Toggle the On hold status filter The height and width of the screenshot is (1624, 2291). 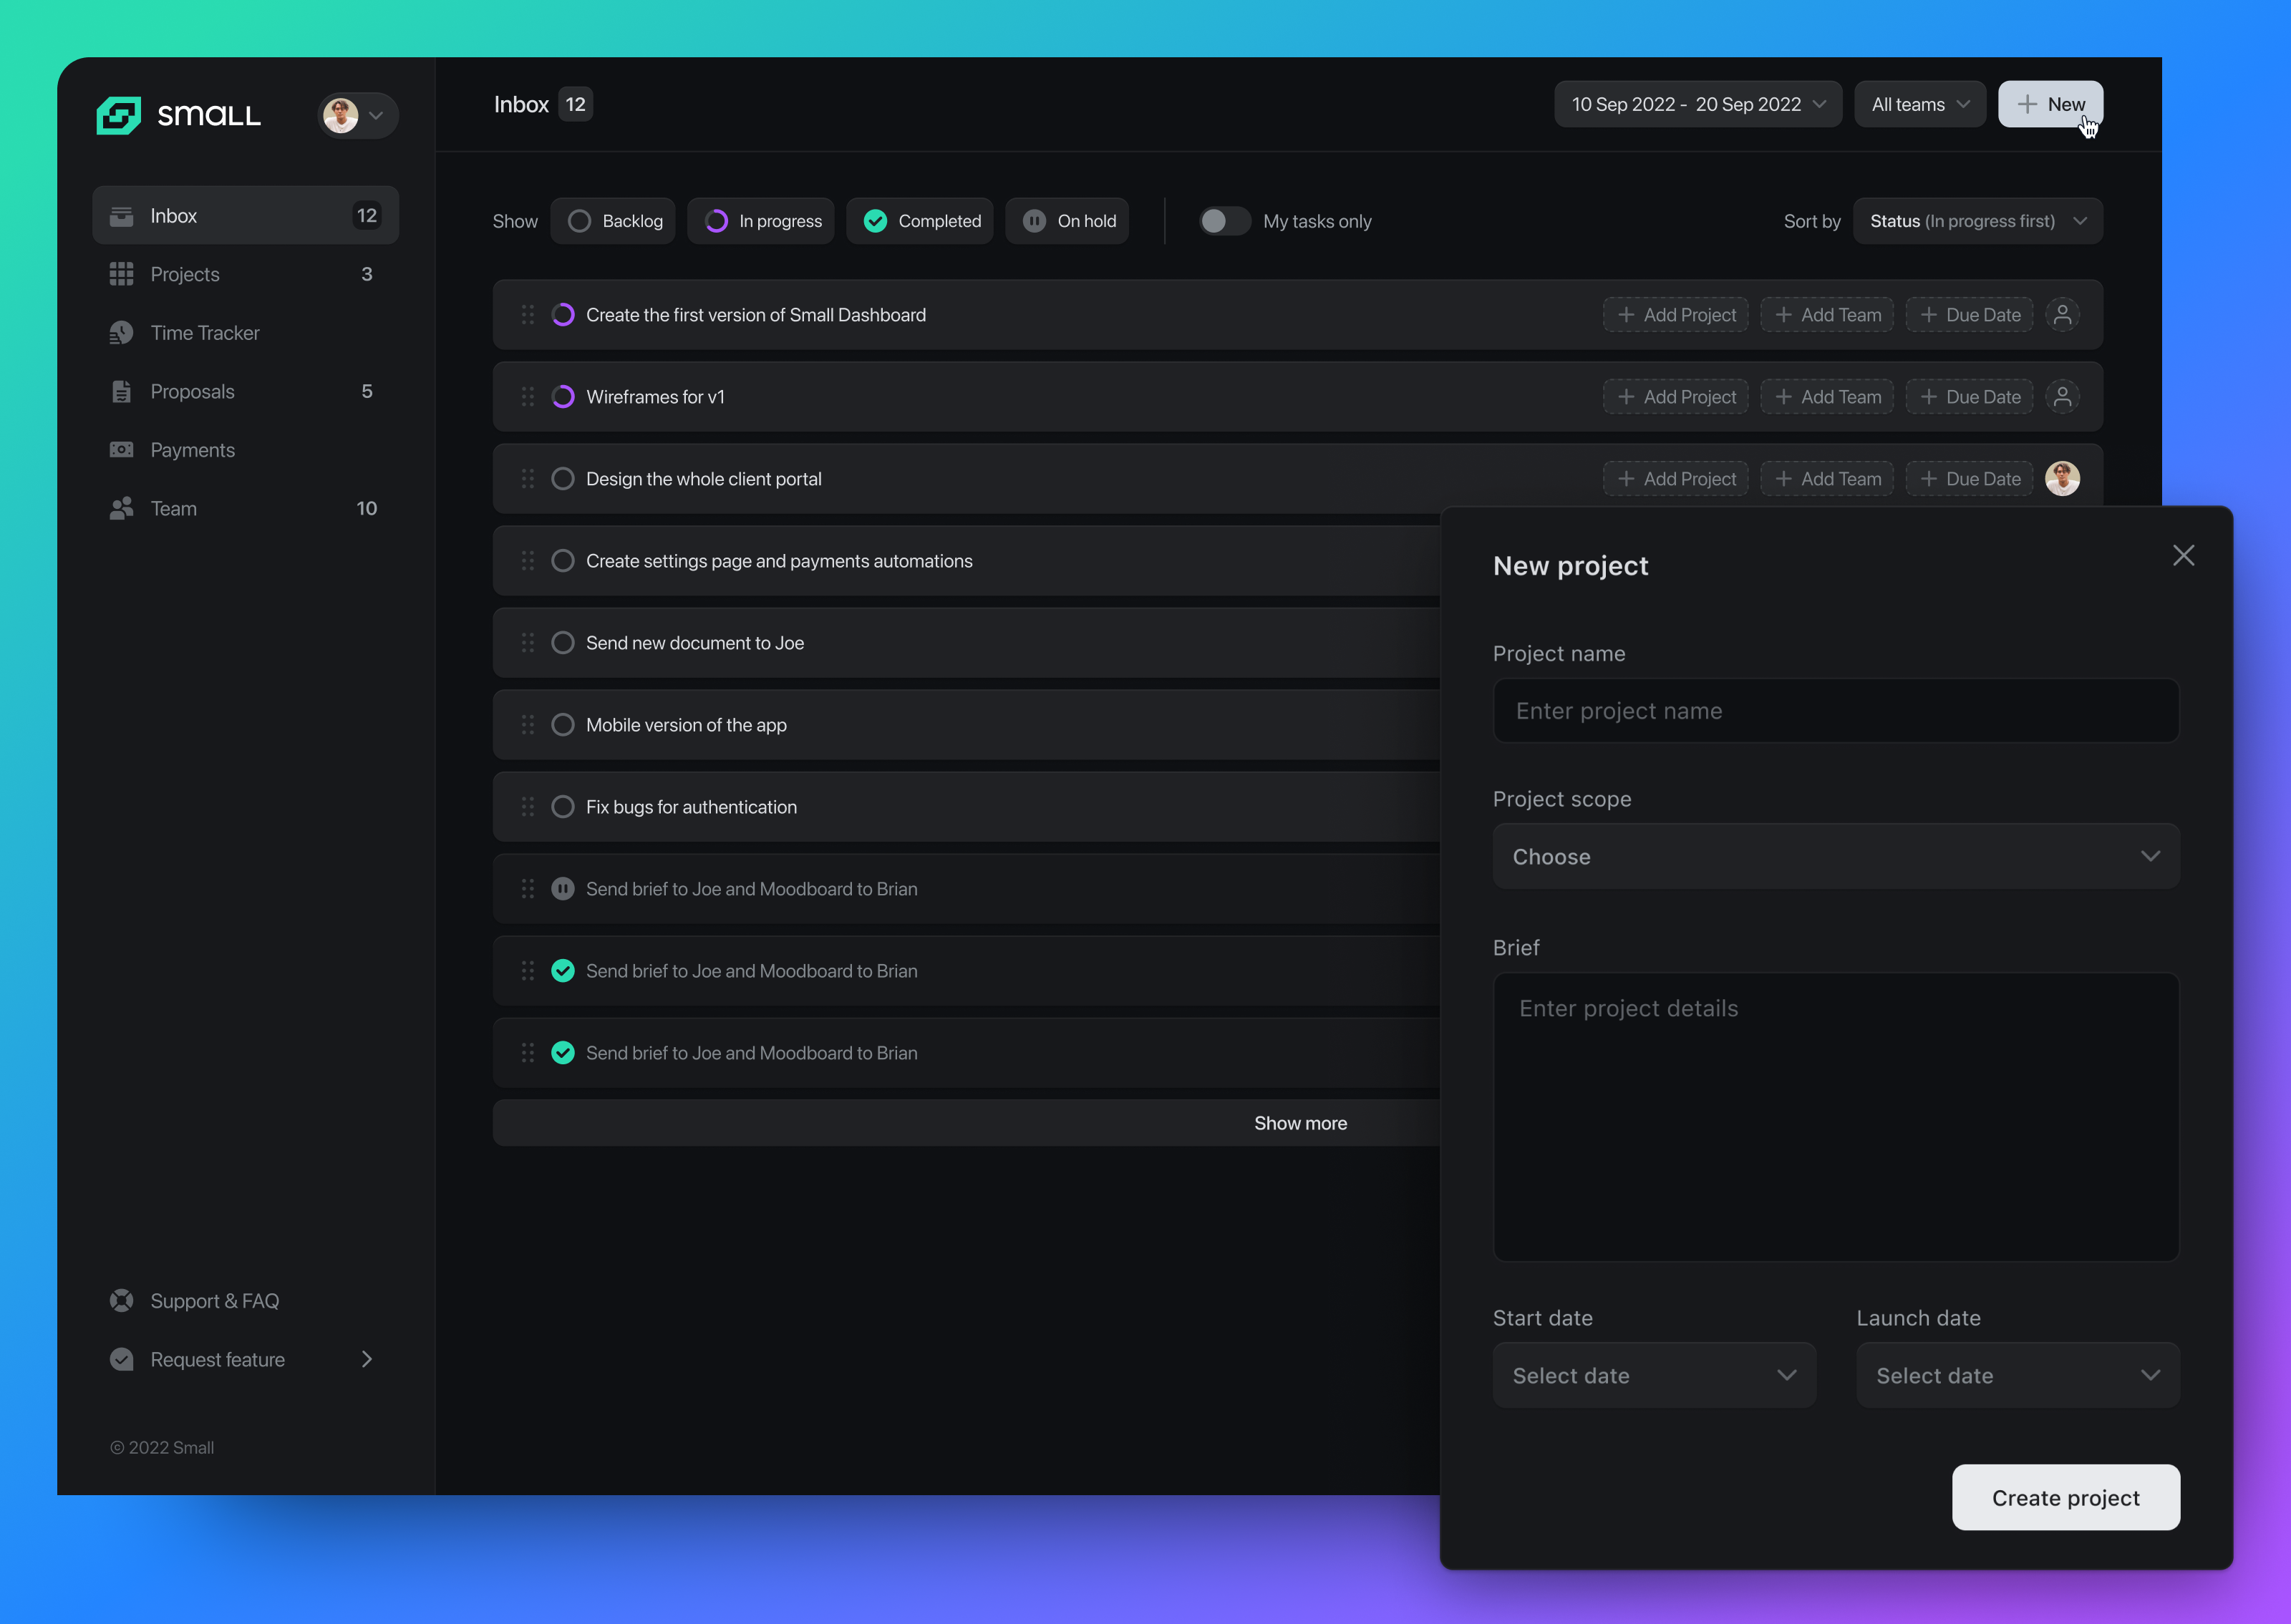click(1067, 220)
